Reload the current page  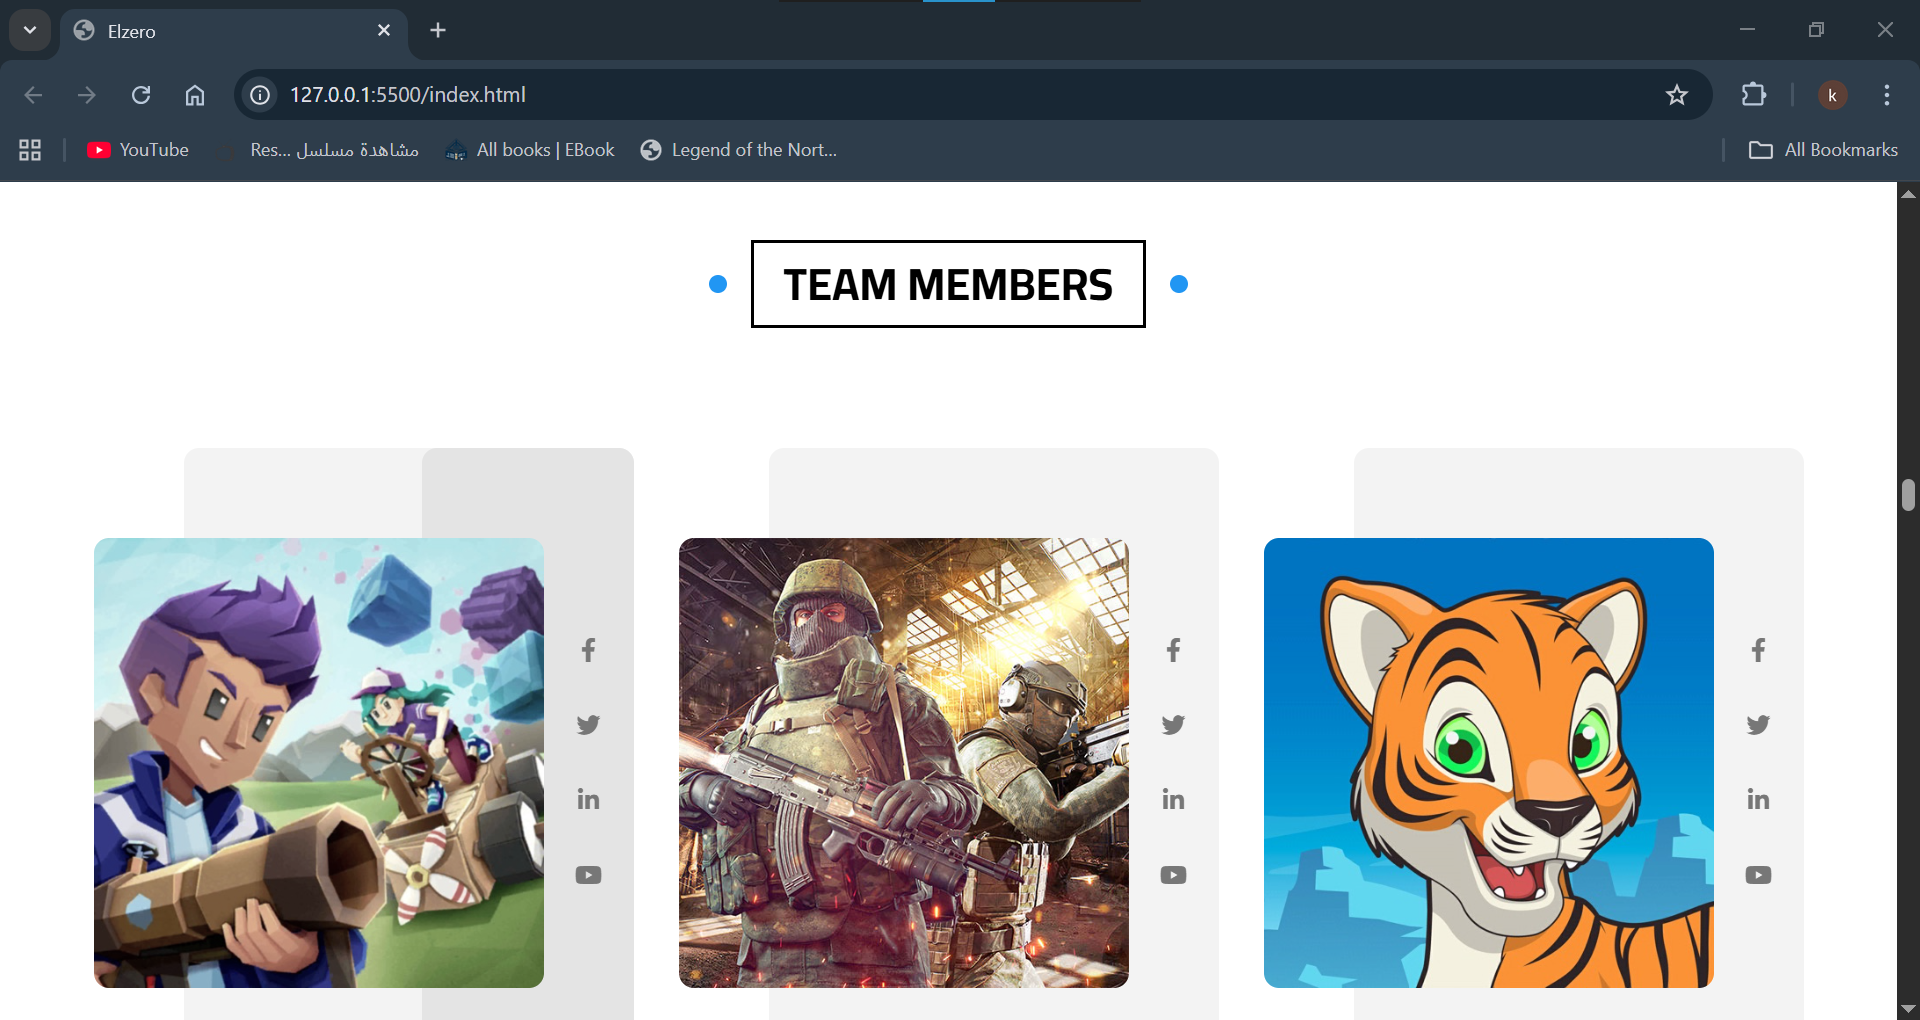point(141,95)
